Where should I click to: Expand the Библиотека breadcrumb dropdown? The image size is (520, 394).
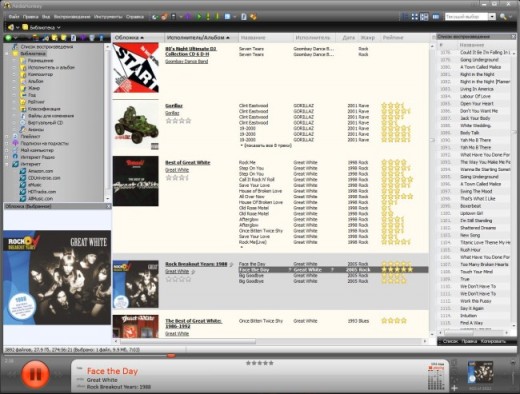click(59, 28)
